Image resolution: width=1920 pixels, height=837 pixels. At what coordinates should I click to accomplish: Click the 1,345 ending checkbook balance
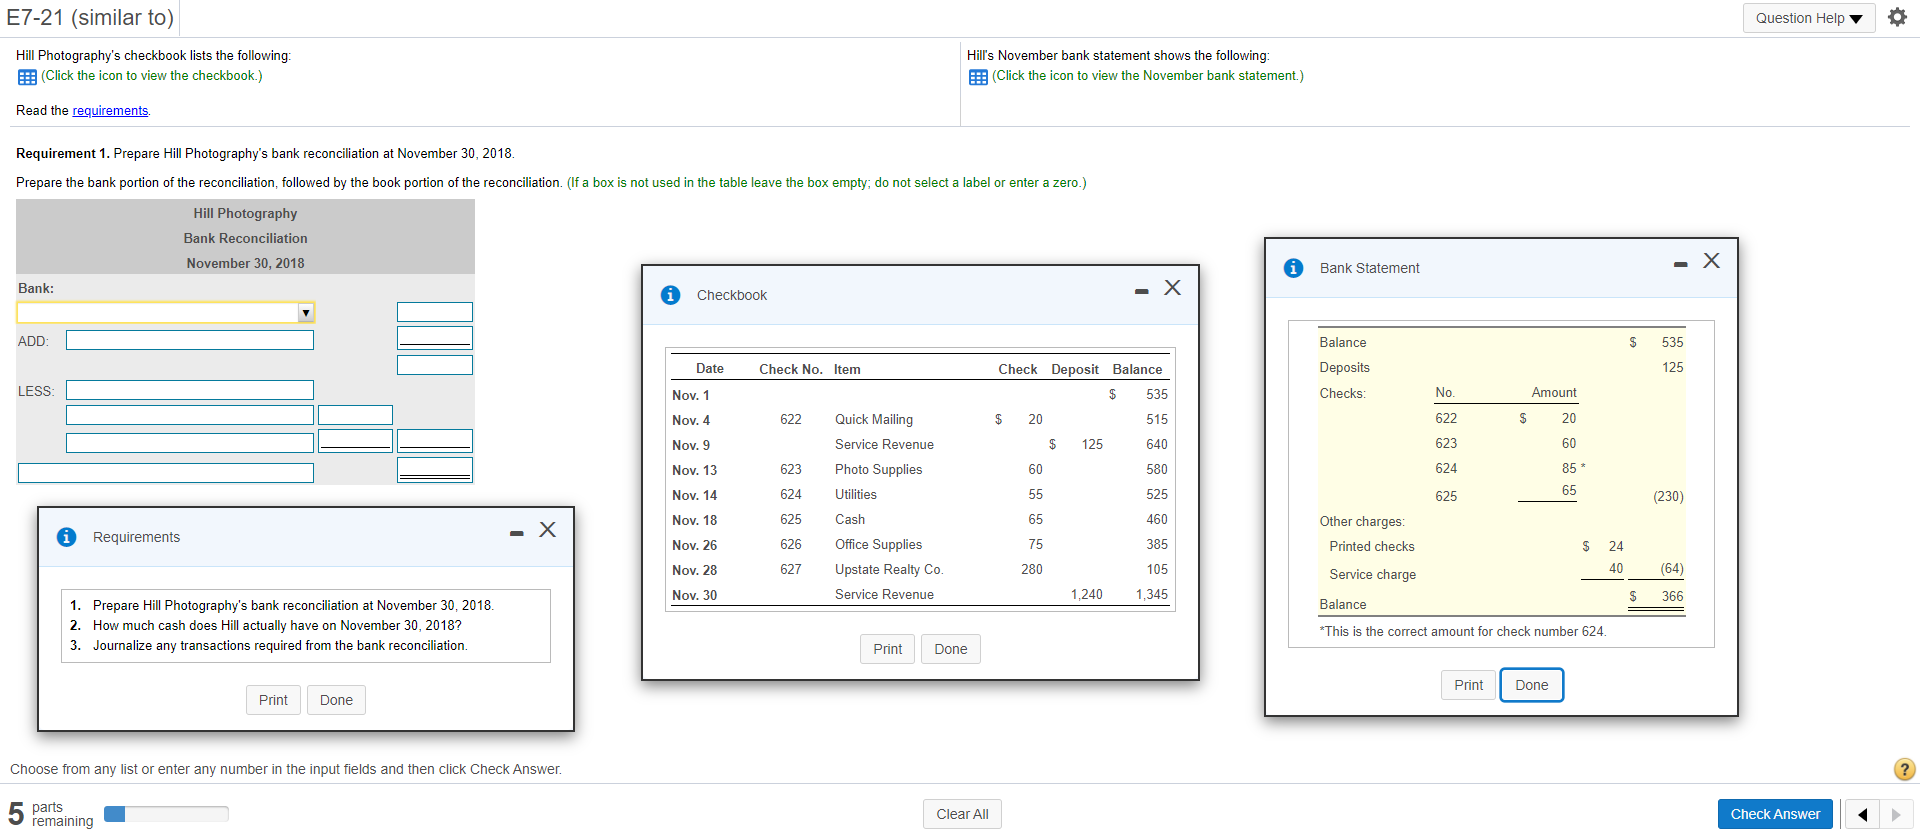tap(1152, 595)
